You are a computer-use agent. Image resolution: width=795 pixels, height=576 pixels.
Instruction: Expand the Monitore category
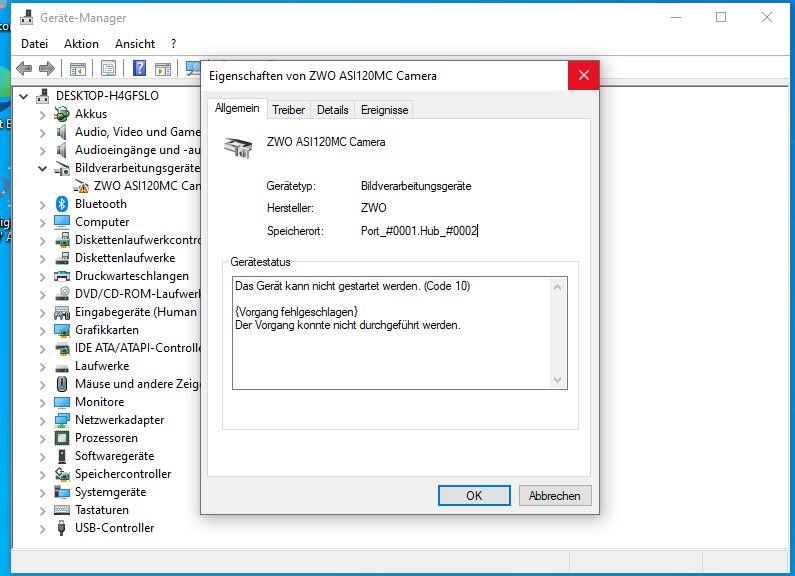tap(43, 403)
